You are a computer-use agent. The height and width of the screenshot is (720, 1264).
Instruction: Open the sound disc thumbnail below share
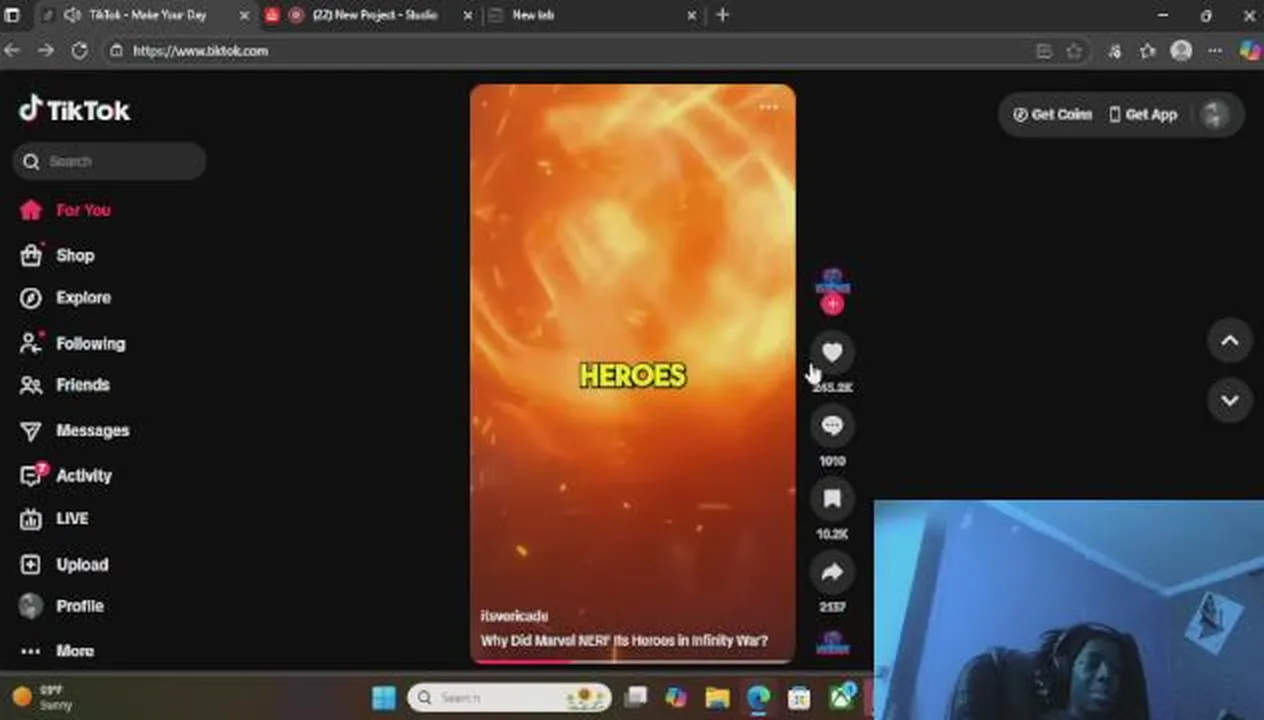(x=832, y=643)
